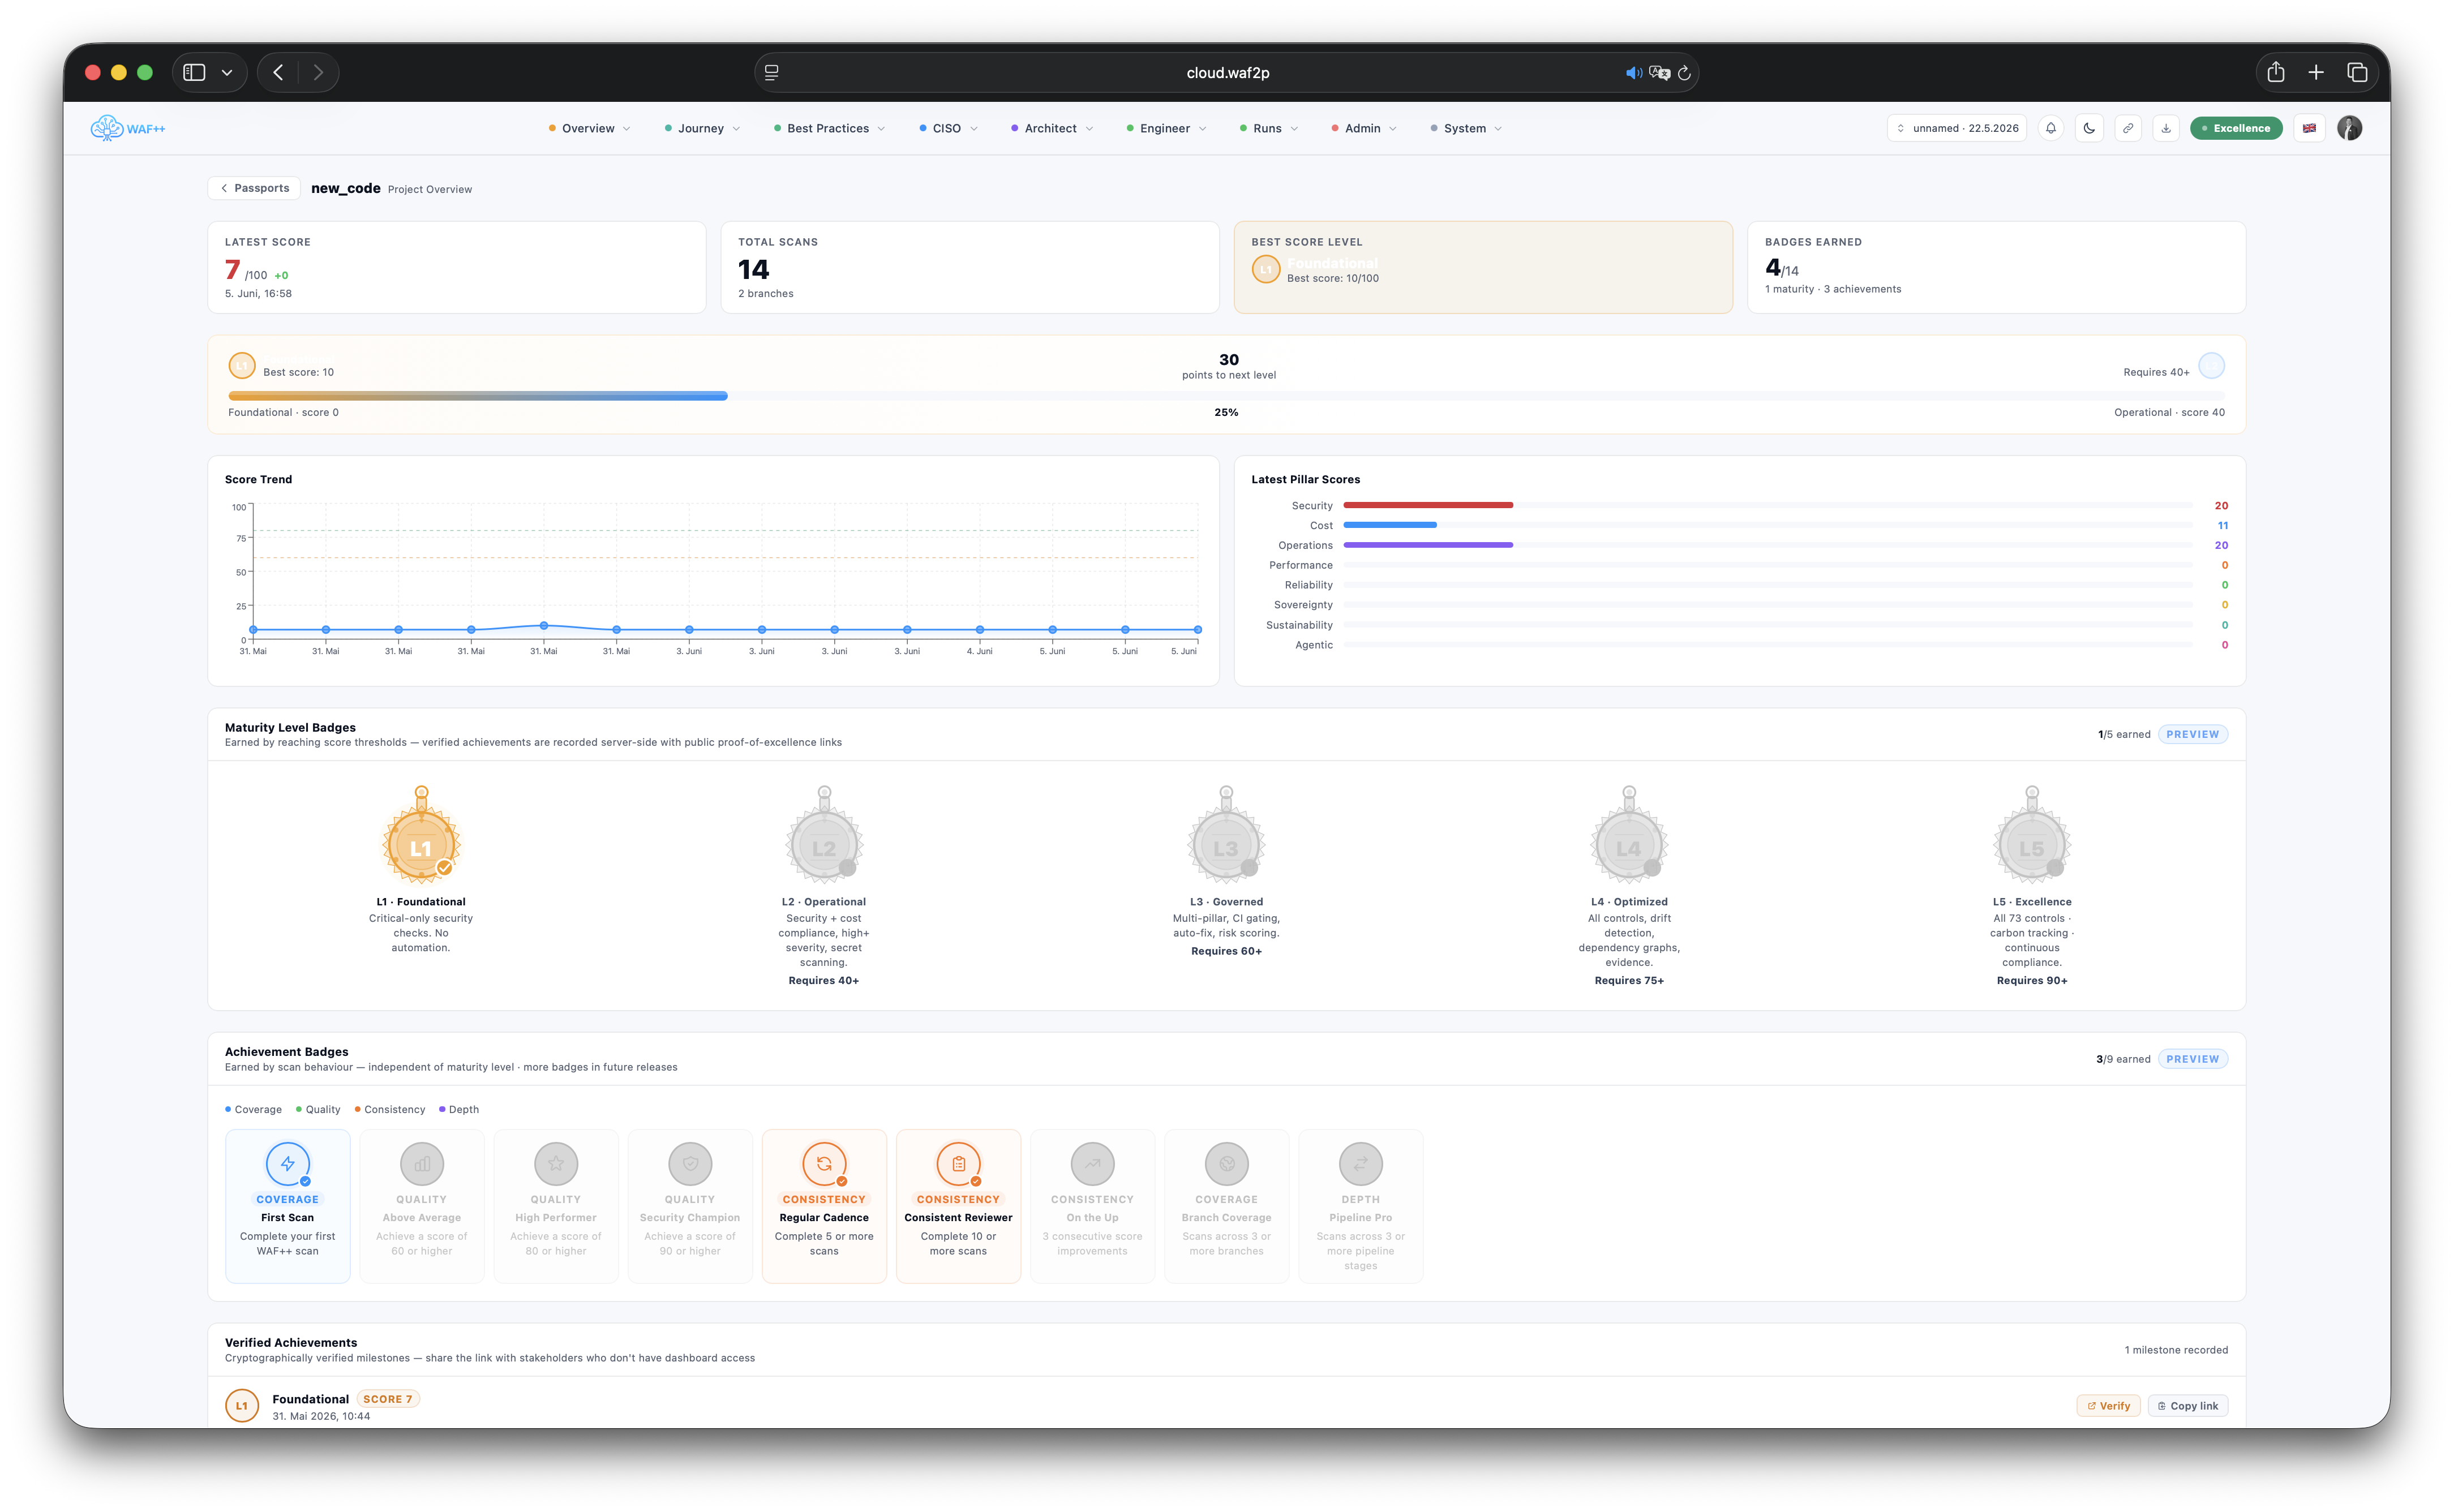
Task: Open the unnamed 22.5.2026 selector
Action: pos(1957,128)
